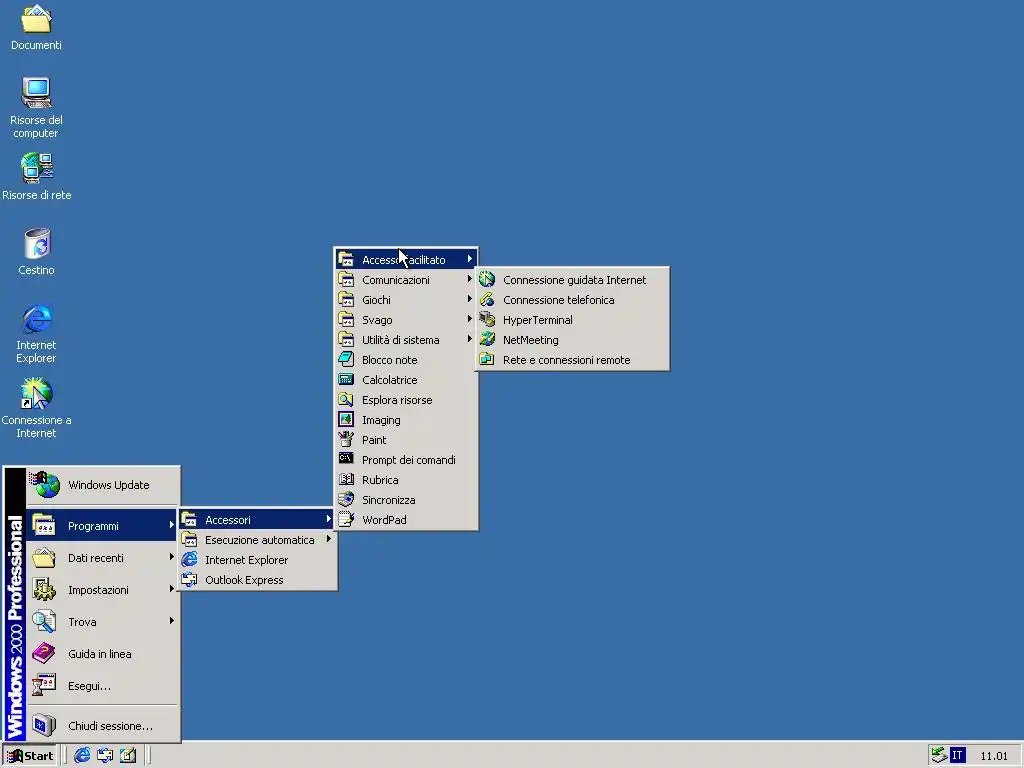Viewport: 1024px width, 768px height.
Task: Click the Sincronizza icon
Action: pyautogui.click(x=346, y=500)
